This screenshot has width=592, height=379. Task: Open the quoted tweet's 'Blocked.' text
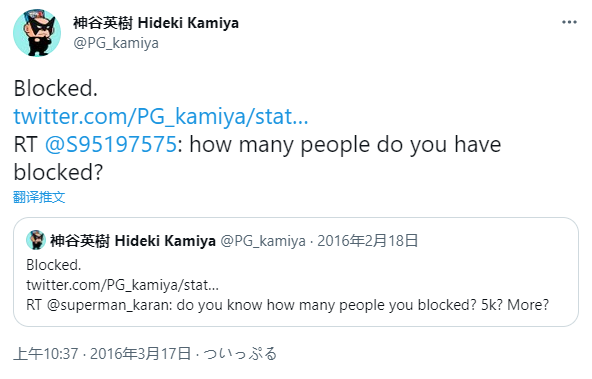pyautogui.click(x=54, y=265)
